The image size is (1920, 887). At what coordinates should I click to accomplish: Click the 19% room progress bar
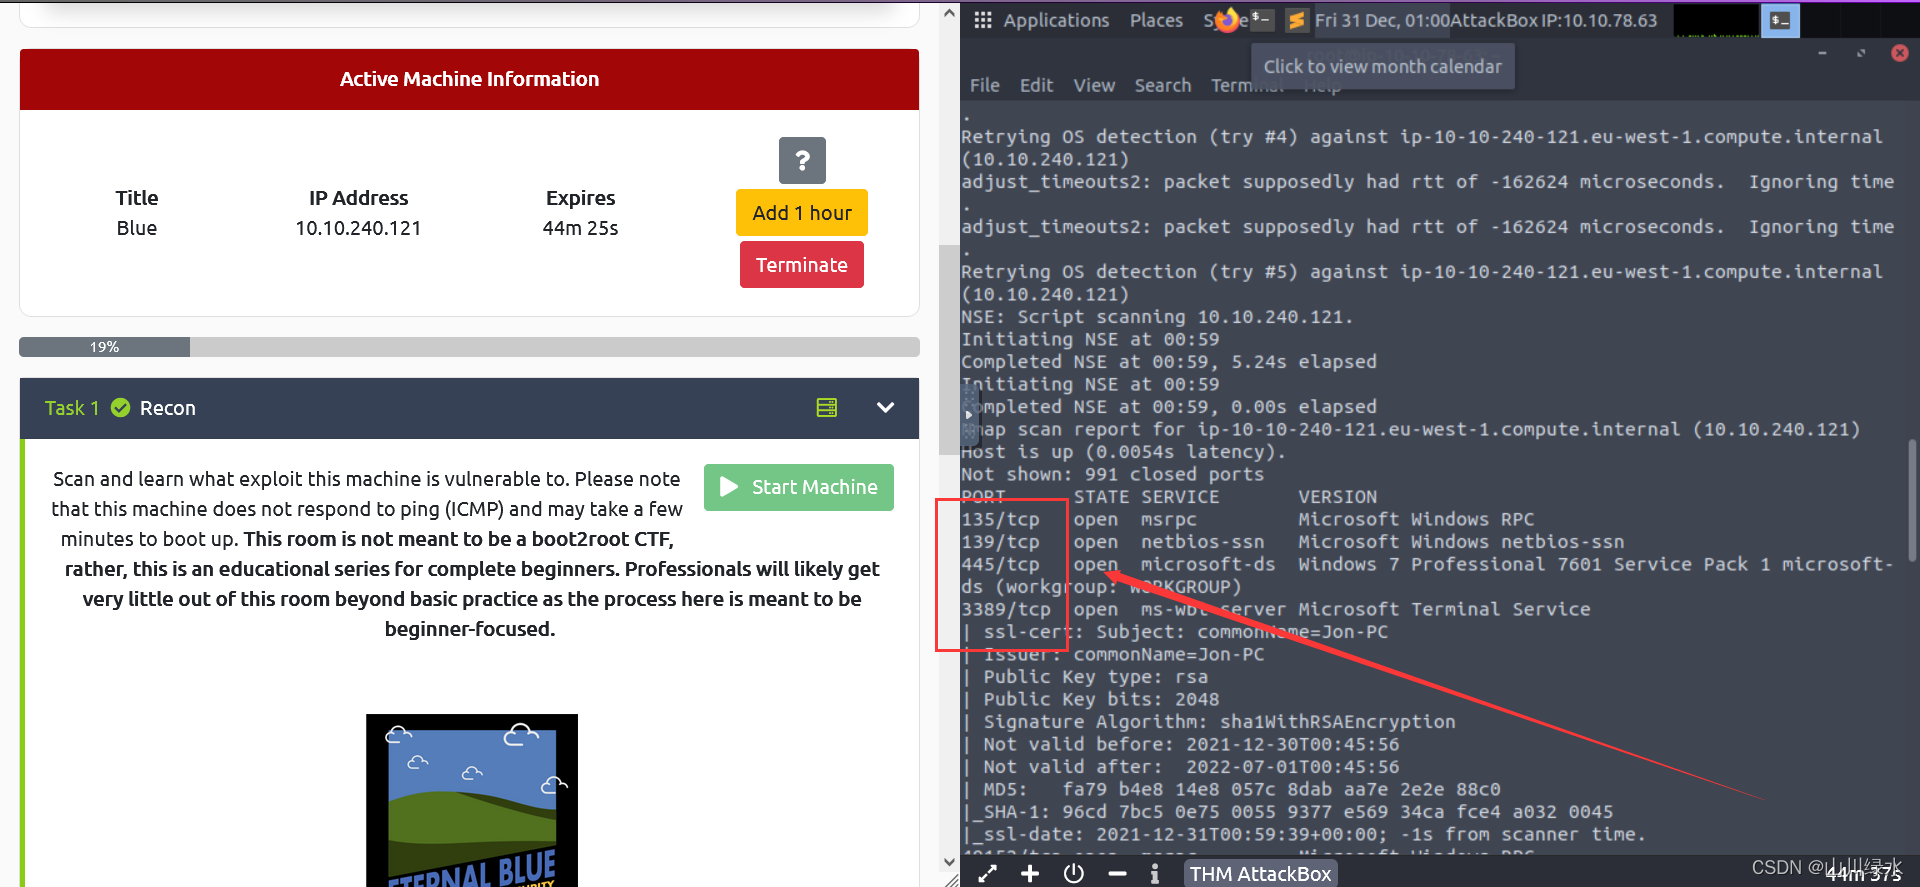click(469, 347)
